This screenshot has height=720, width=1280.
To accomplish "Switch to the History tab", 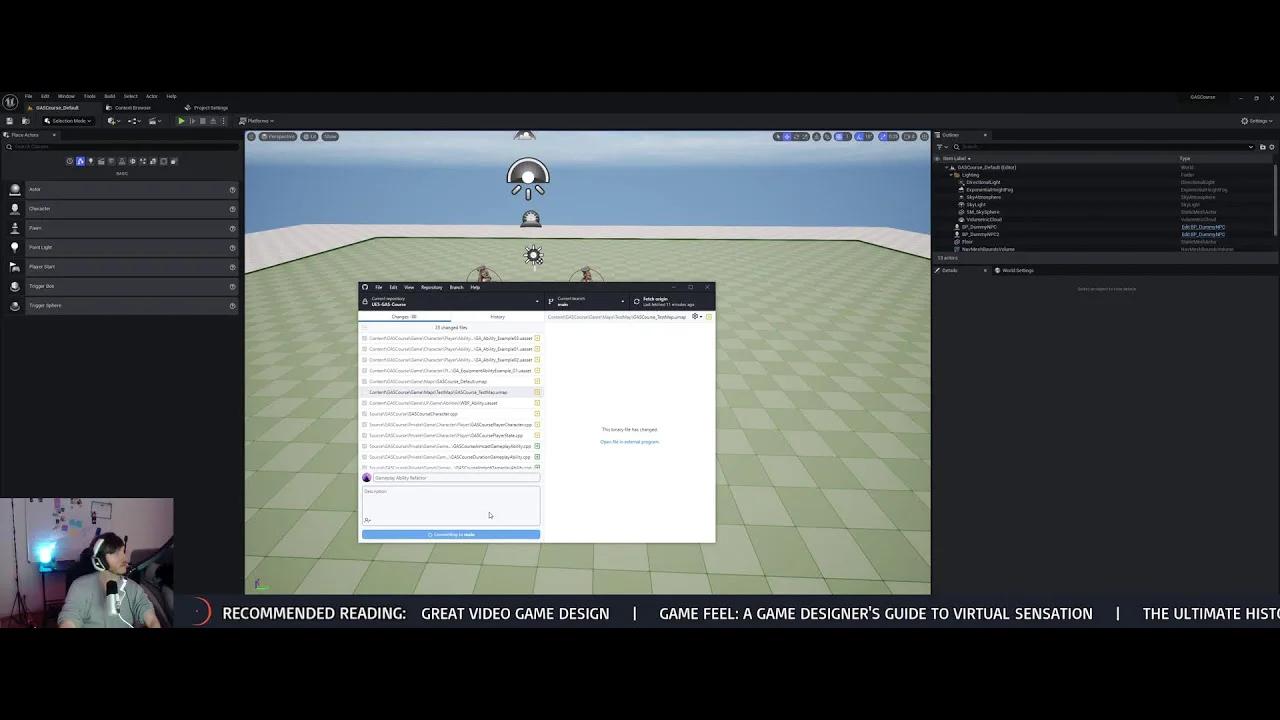I will 497,317.
